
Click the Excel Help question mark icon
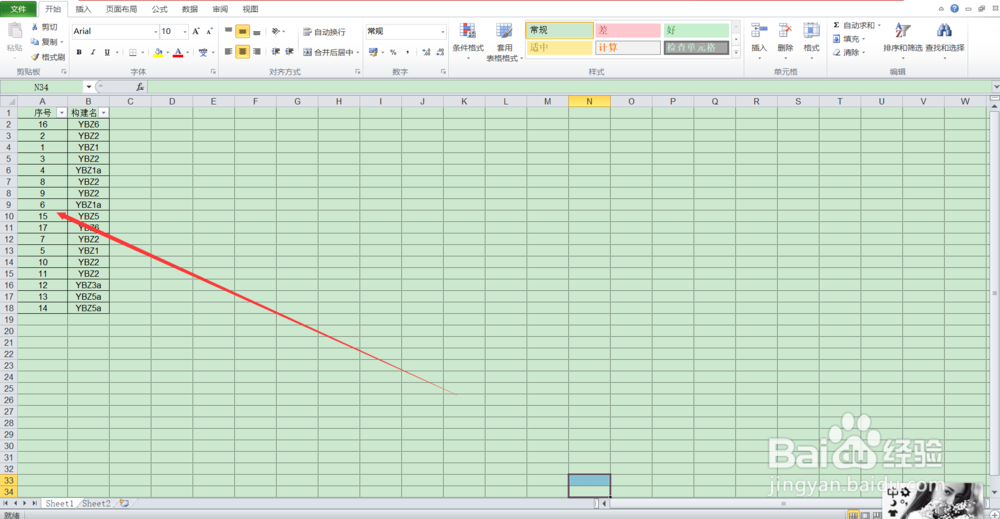[x=954, y=8]
